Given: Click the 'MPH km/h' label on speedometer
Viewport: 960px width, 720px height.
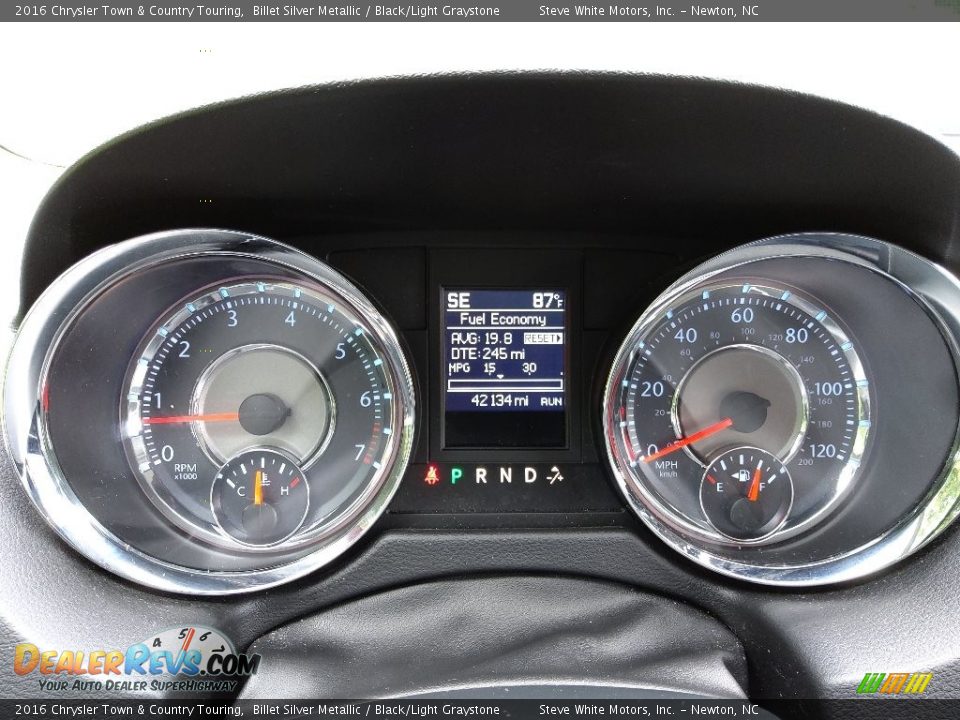Looking at the screenshot, I should [667, 468].
